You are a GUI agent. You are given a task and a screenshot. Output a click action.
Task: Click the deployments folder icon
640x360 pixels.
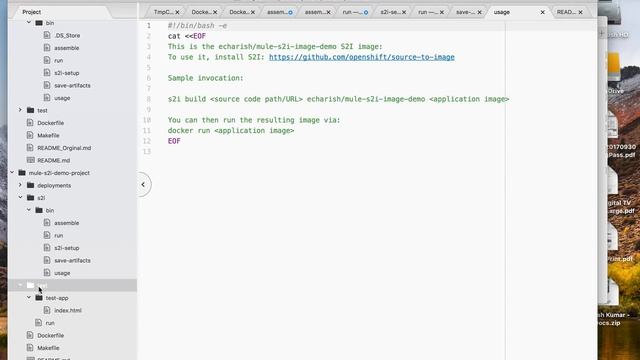coord(30,185)
